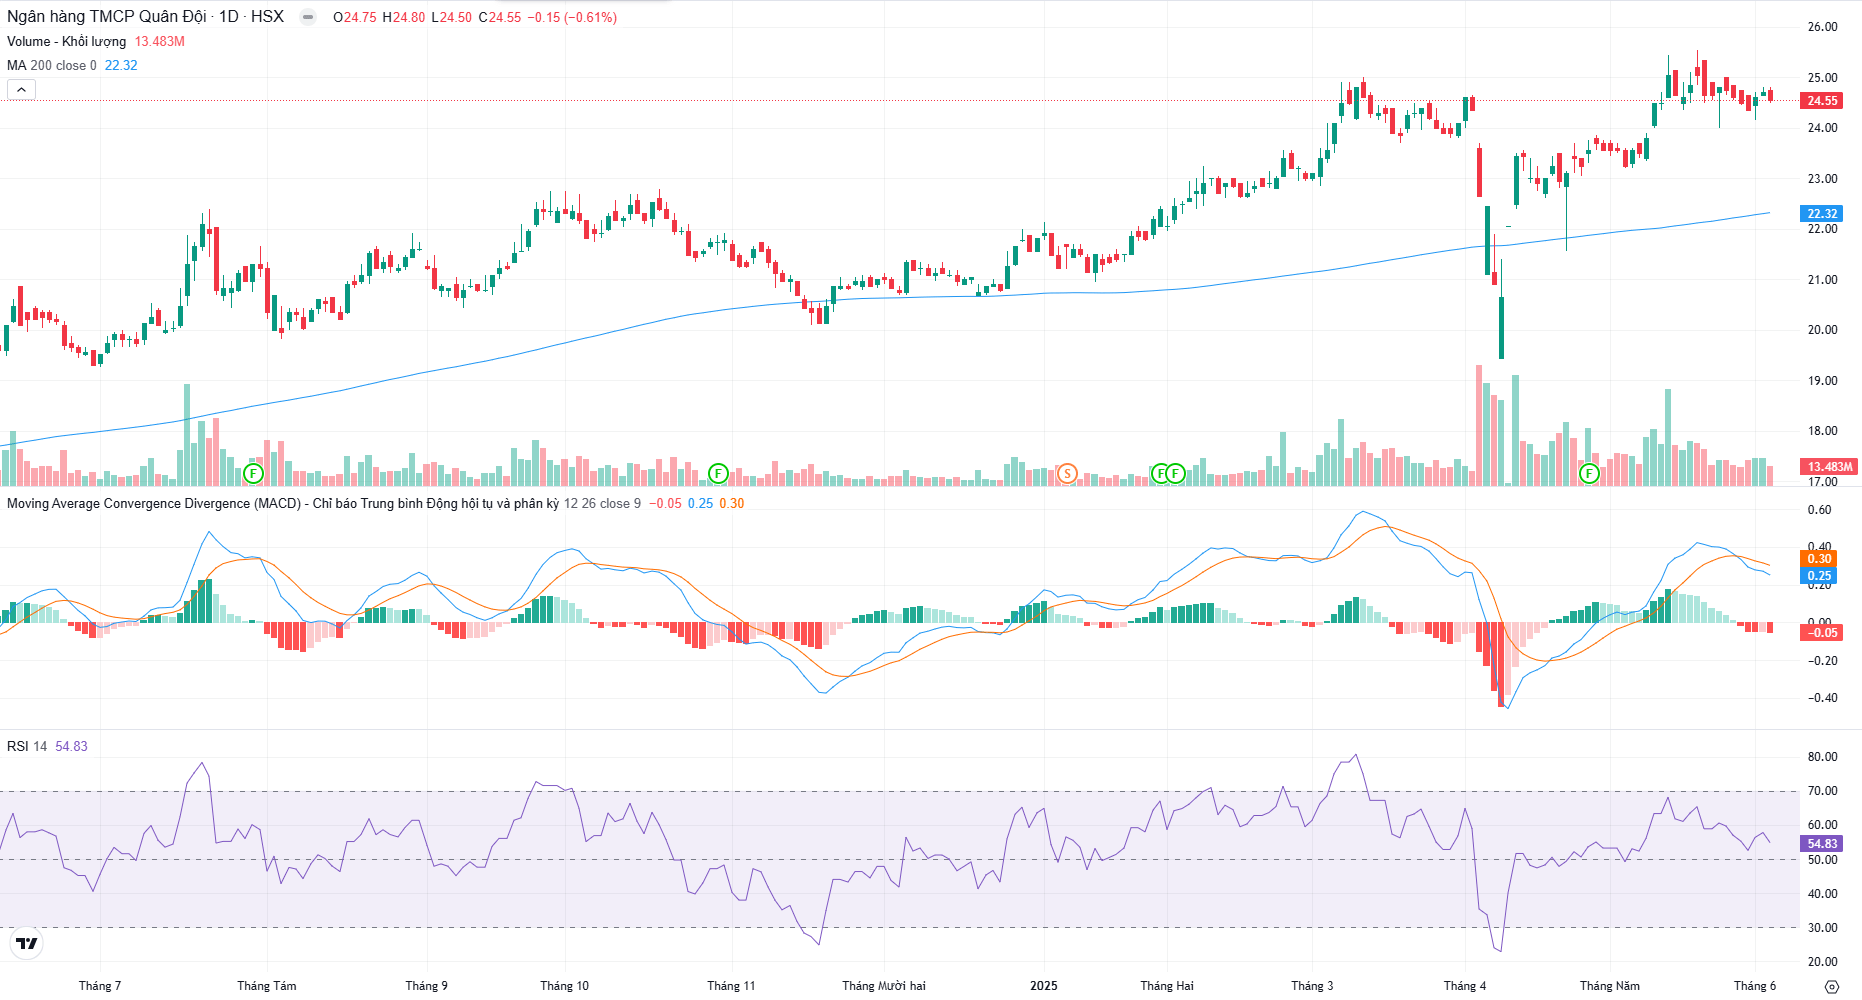This screenshot has height=1000, width=1862.
Task: Click the 54.83 RSI value in legend
Action: click(71, 746)
